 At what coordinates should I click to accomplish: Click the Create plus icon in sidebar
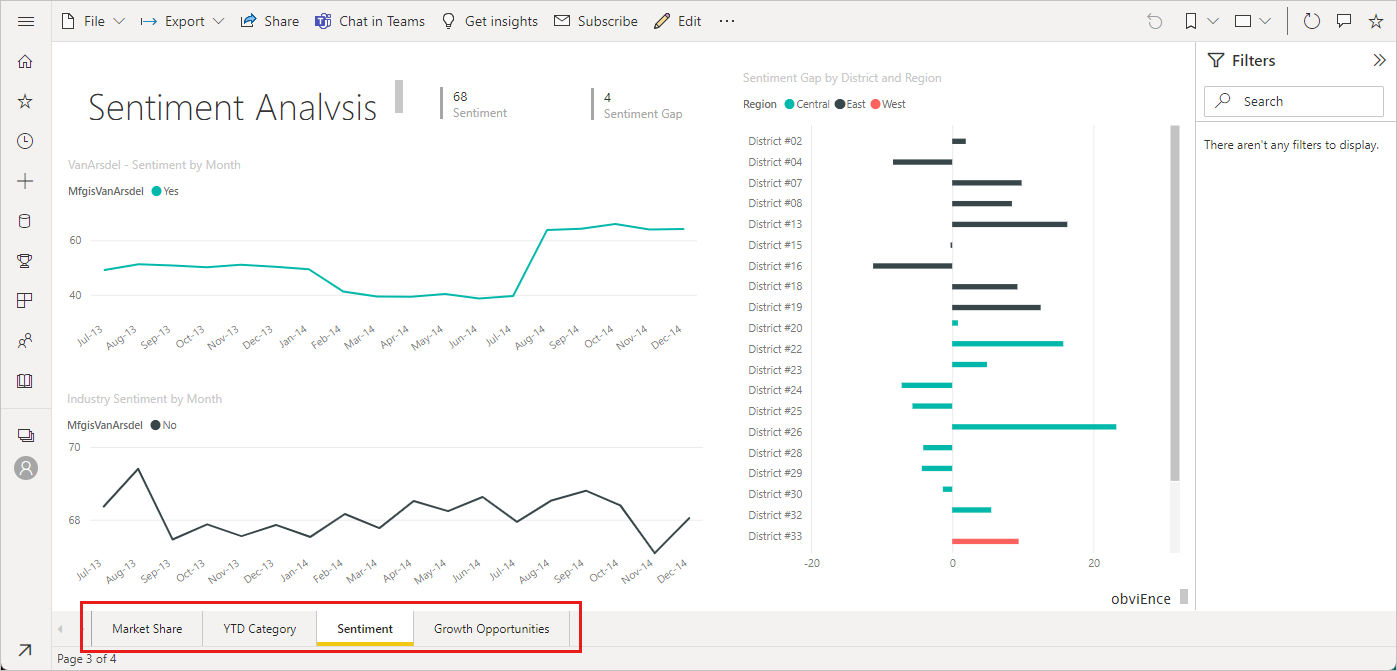(26, 181)
